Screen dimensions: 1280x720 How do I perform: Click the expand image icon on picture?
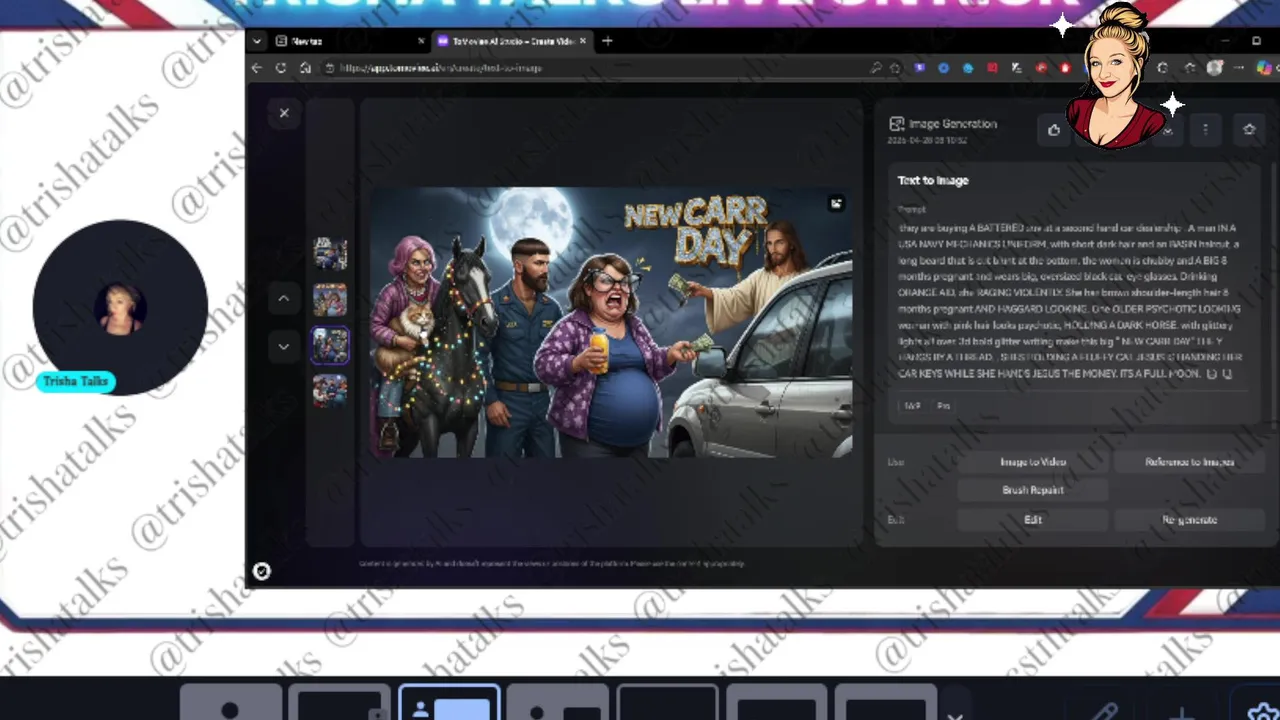pos(837,204)
